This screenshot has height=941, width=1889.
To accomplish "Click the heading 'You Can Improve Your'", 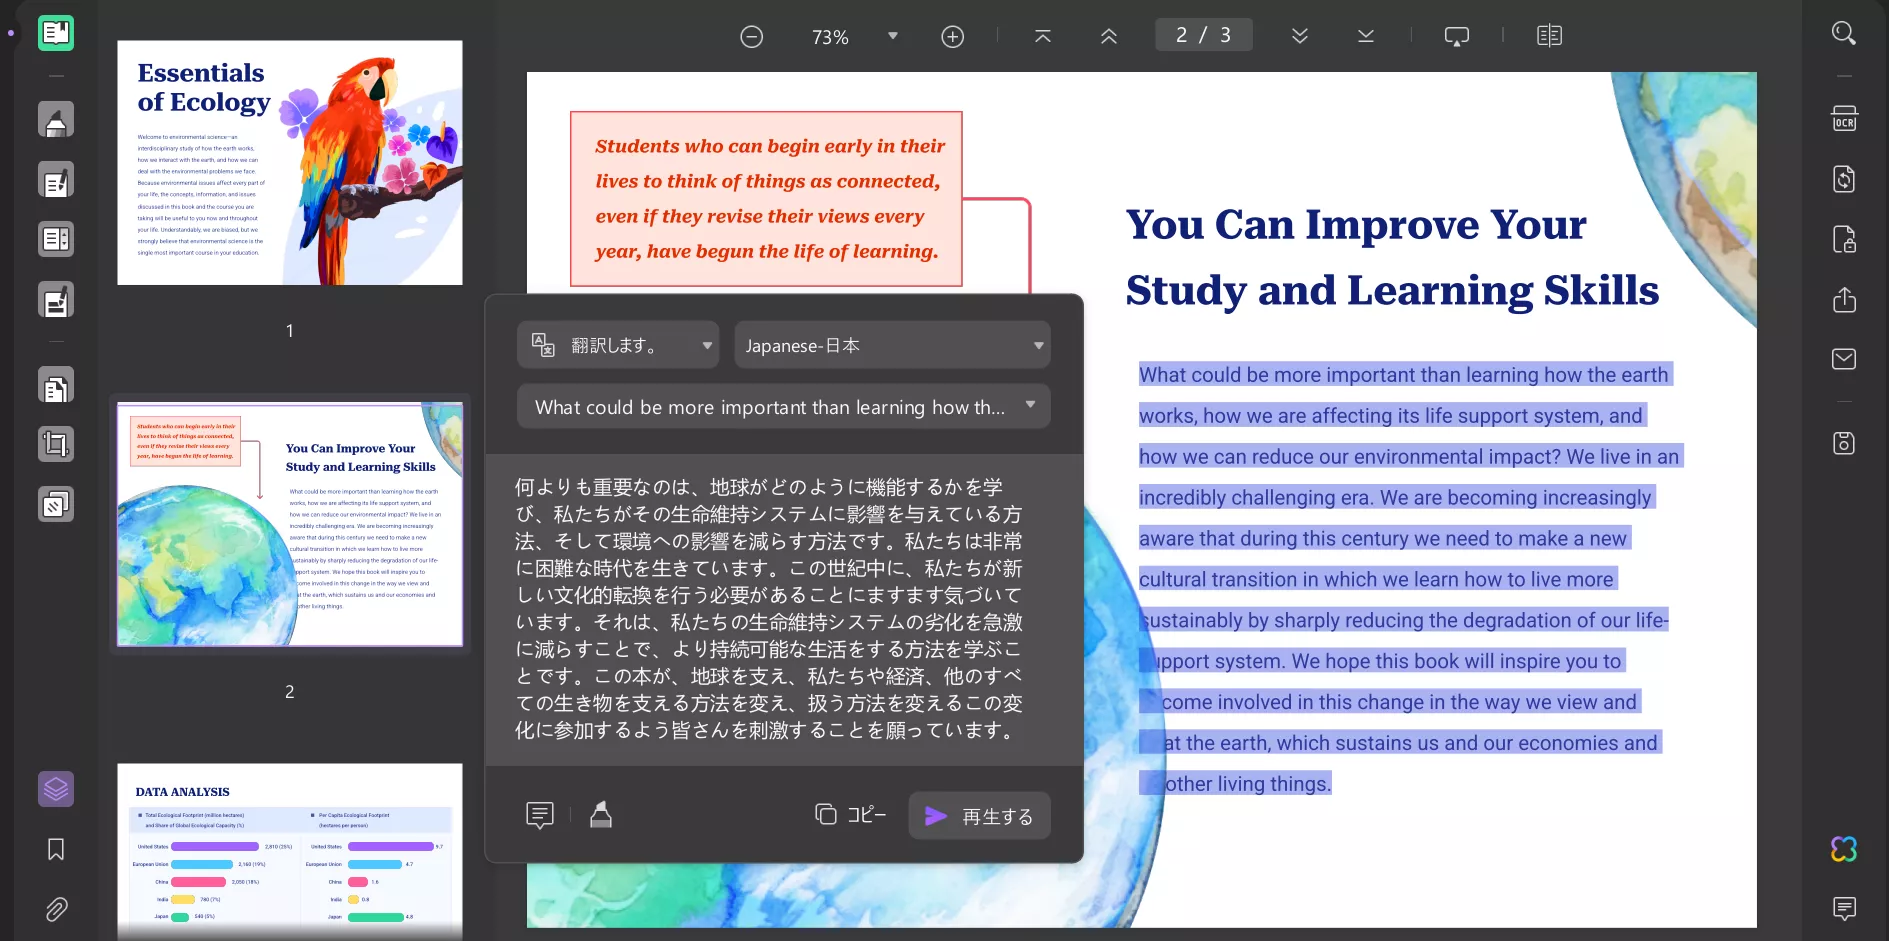I will [1356, 225].
